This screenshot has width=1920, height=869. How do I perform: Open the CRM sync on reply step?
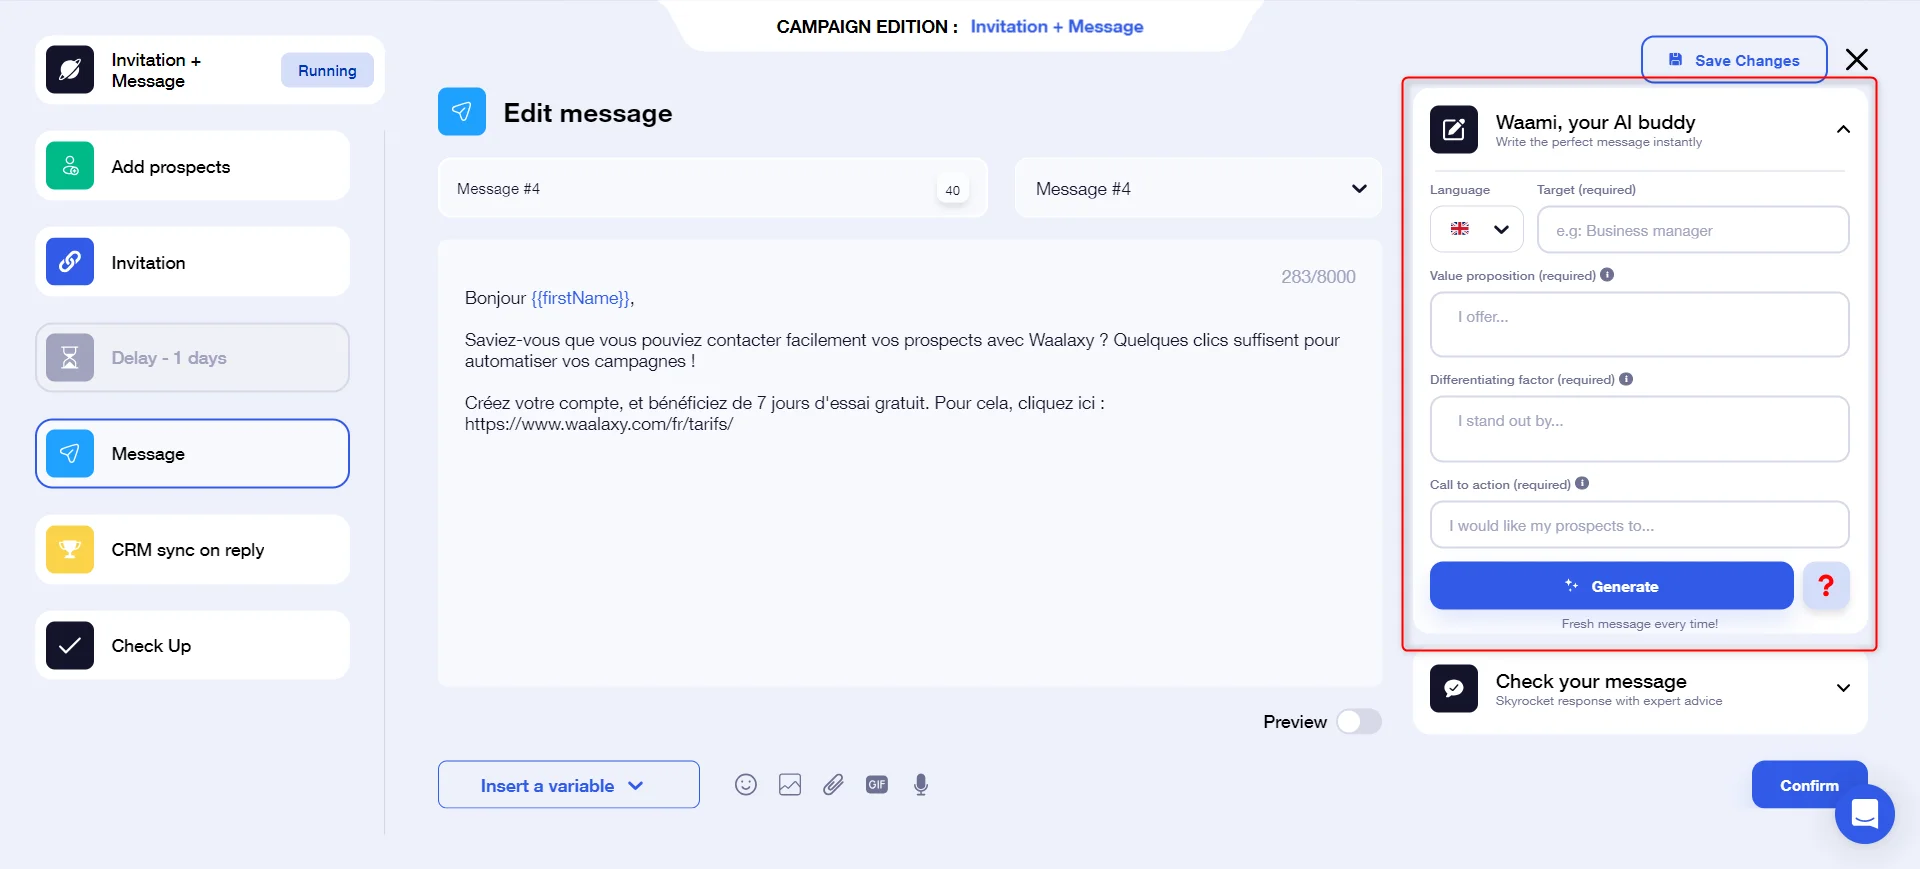pyautogui.click(x=192, y=550)
